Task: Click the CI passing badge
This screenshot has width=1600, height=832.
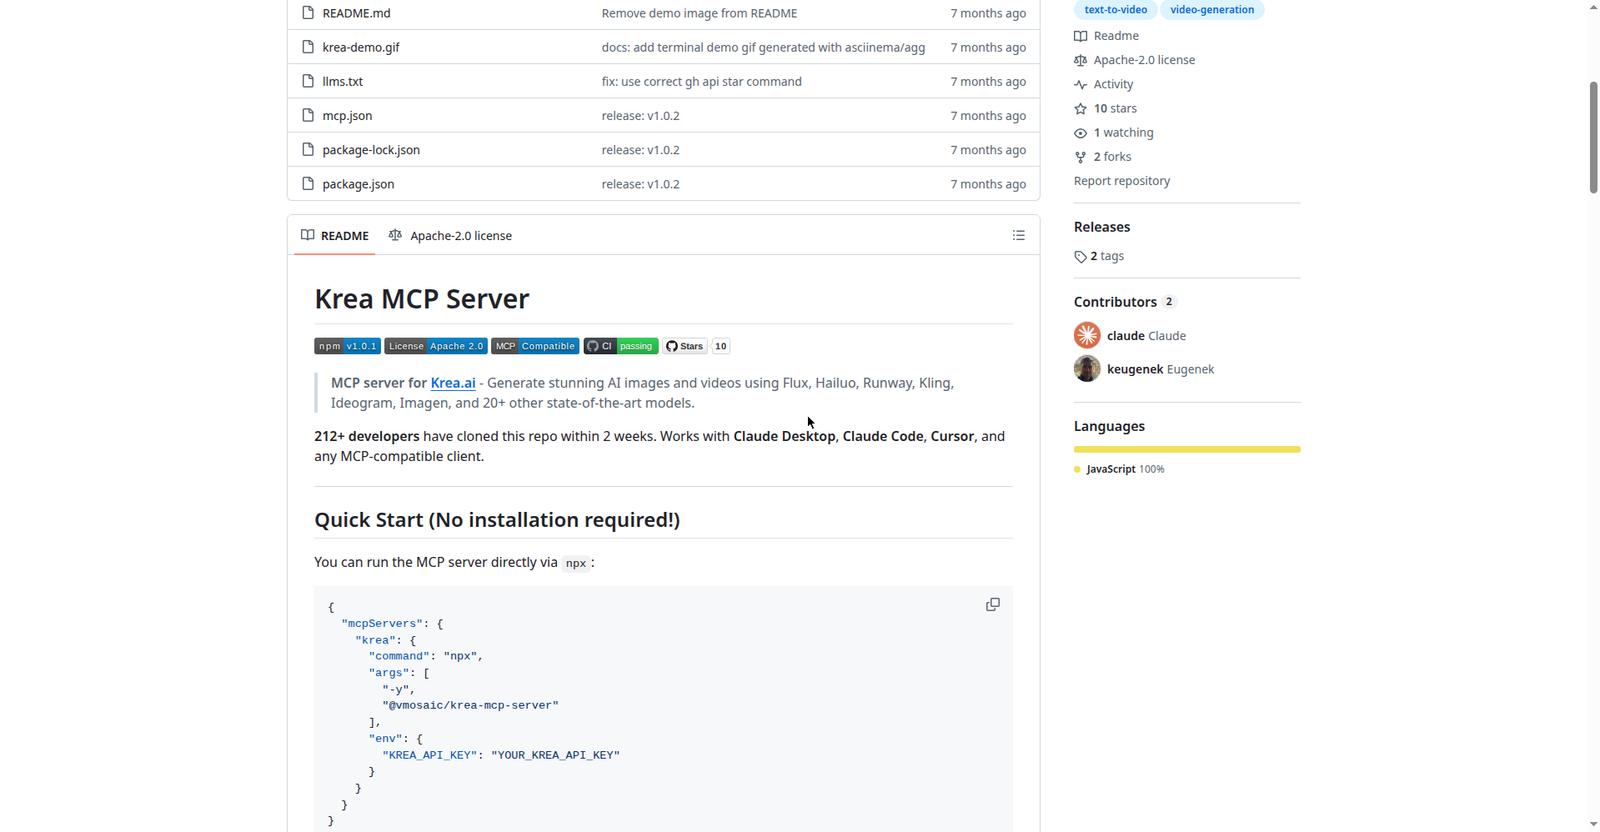Action: (x=621, y=346)
